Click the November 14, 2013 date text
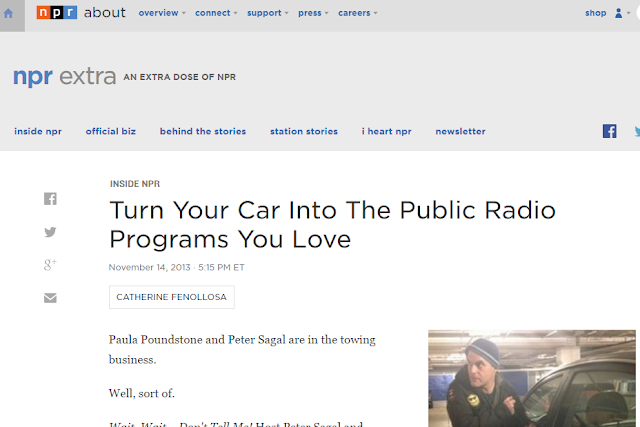The height and width of the screenshot is (427, 640). point(149,267)
